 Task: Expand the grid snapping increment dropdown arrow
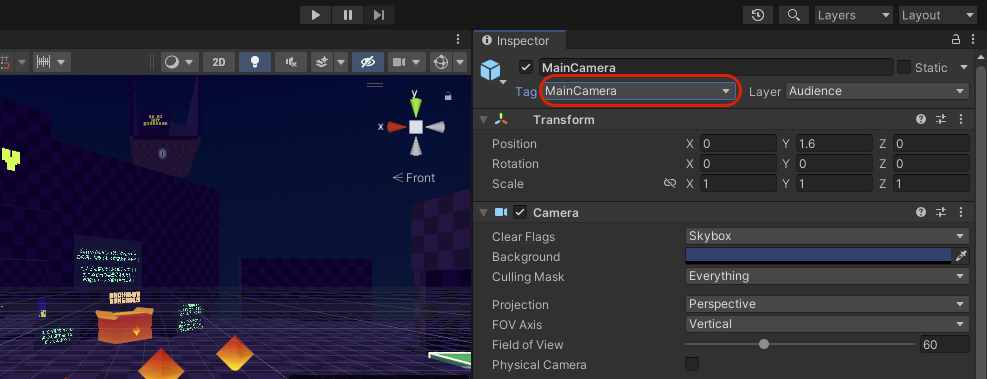(62, 62)
